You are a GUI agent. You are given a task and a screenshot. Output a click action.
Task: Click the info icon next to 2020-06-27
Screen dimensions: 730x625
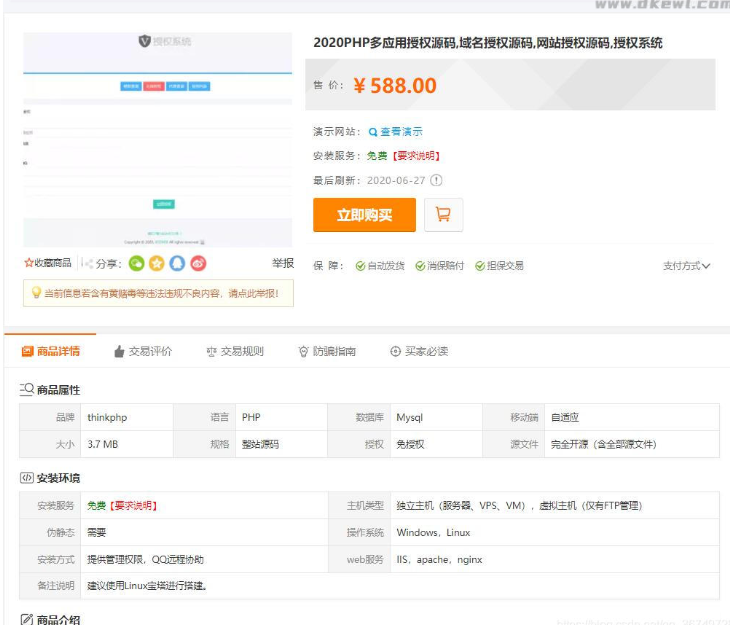pyautogui.click(x=436, y=180)
